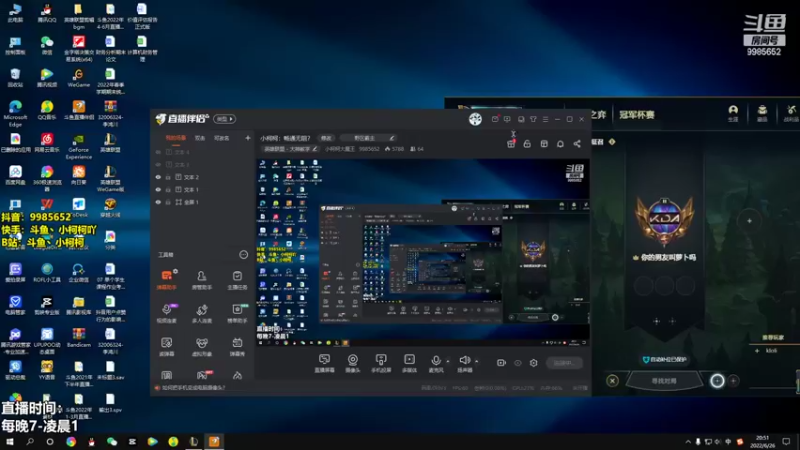Open the settings gear in the bottom bar
The height and width of the screenshot is (450, 800).
click(533, 363)
